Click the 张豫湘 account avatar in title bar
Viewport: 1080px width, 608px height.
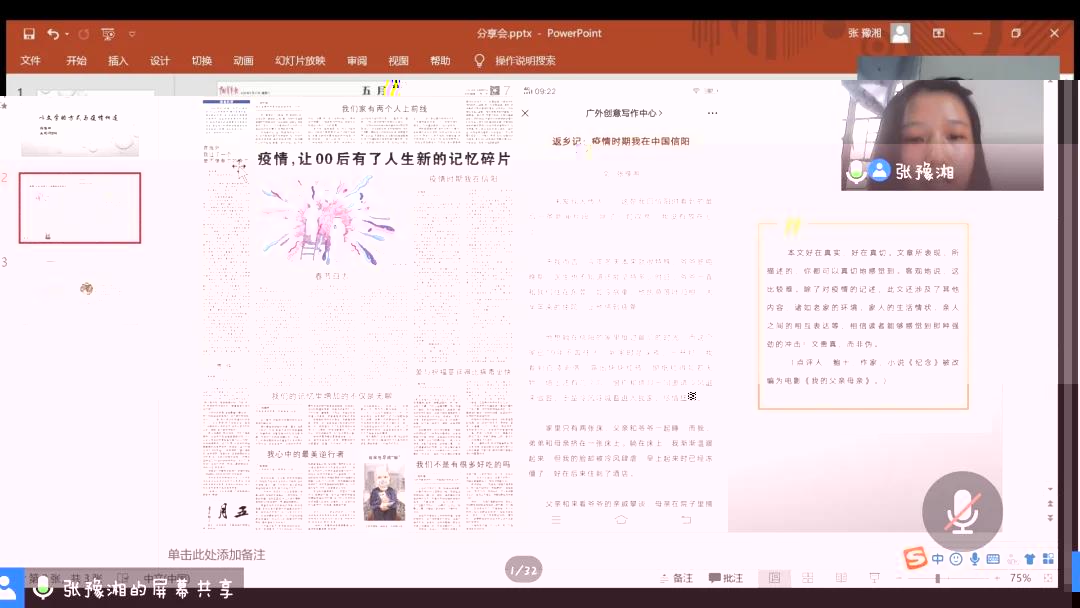(x=900, y=33)
